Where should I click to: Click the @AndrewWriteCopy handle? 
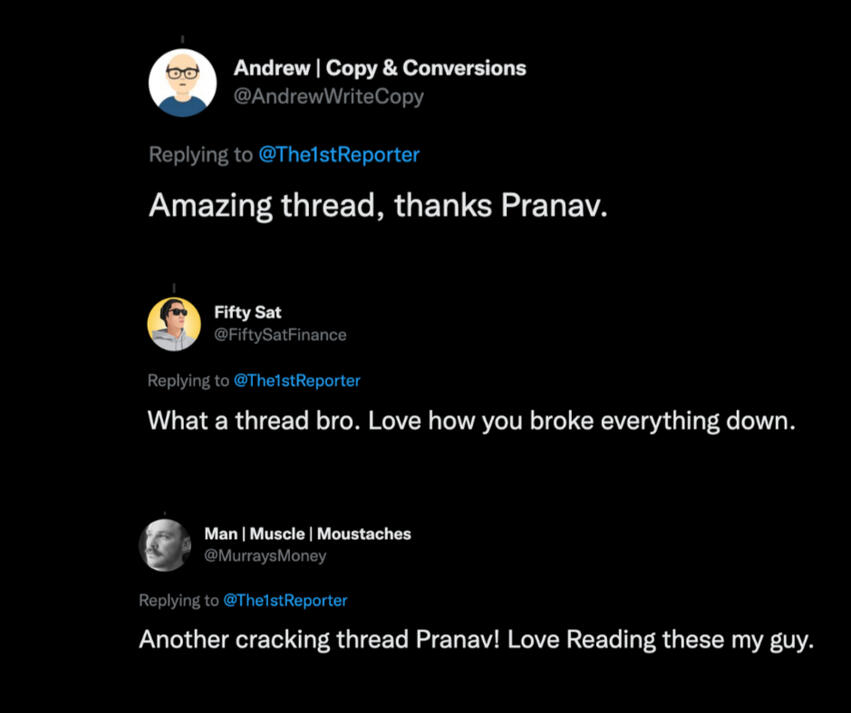pos(328,97)
